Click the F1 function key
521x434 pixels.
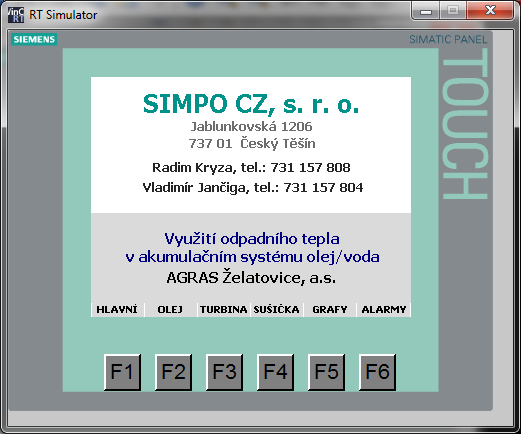click(122, 372)
